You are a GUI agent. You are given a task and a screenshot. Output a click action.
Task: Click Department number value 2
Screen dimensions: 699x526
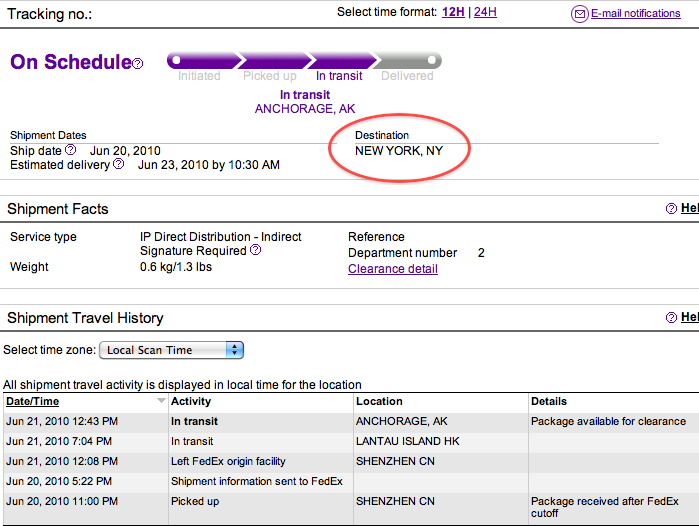[481, 253]
